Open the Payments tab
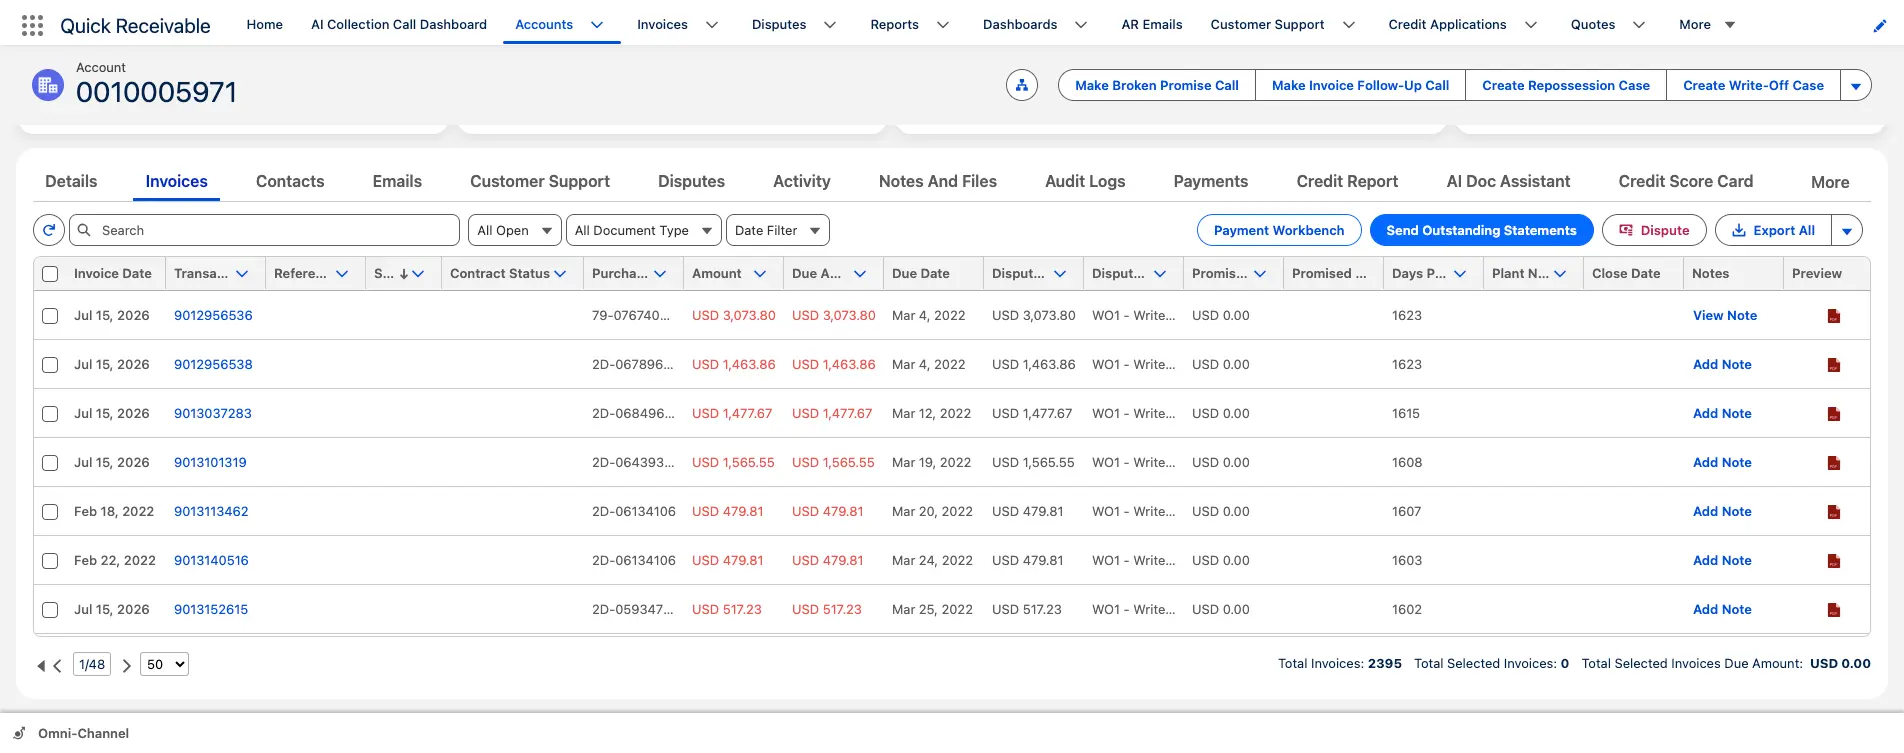This screenshot has width=1904, height=753. point(1211,182)
